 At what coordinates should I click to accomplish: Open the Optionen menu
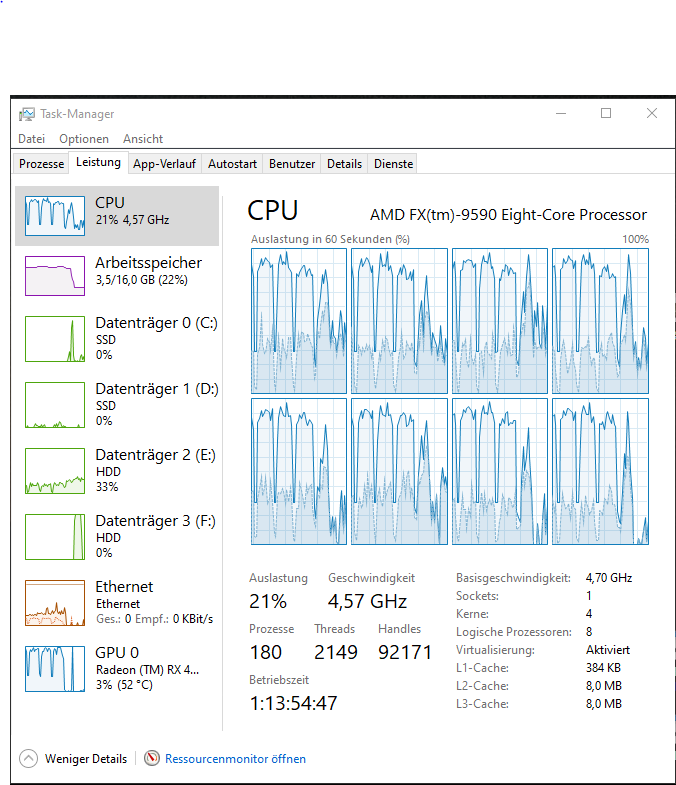pos(84,139)
